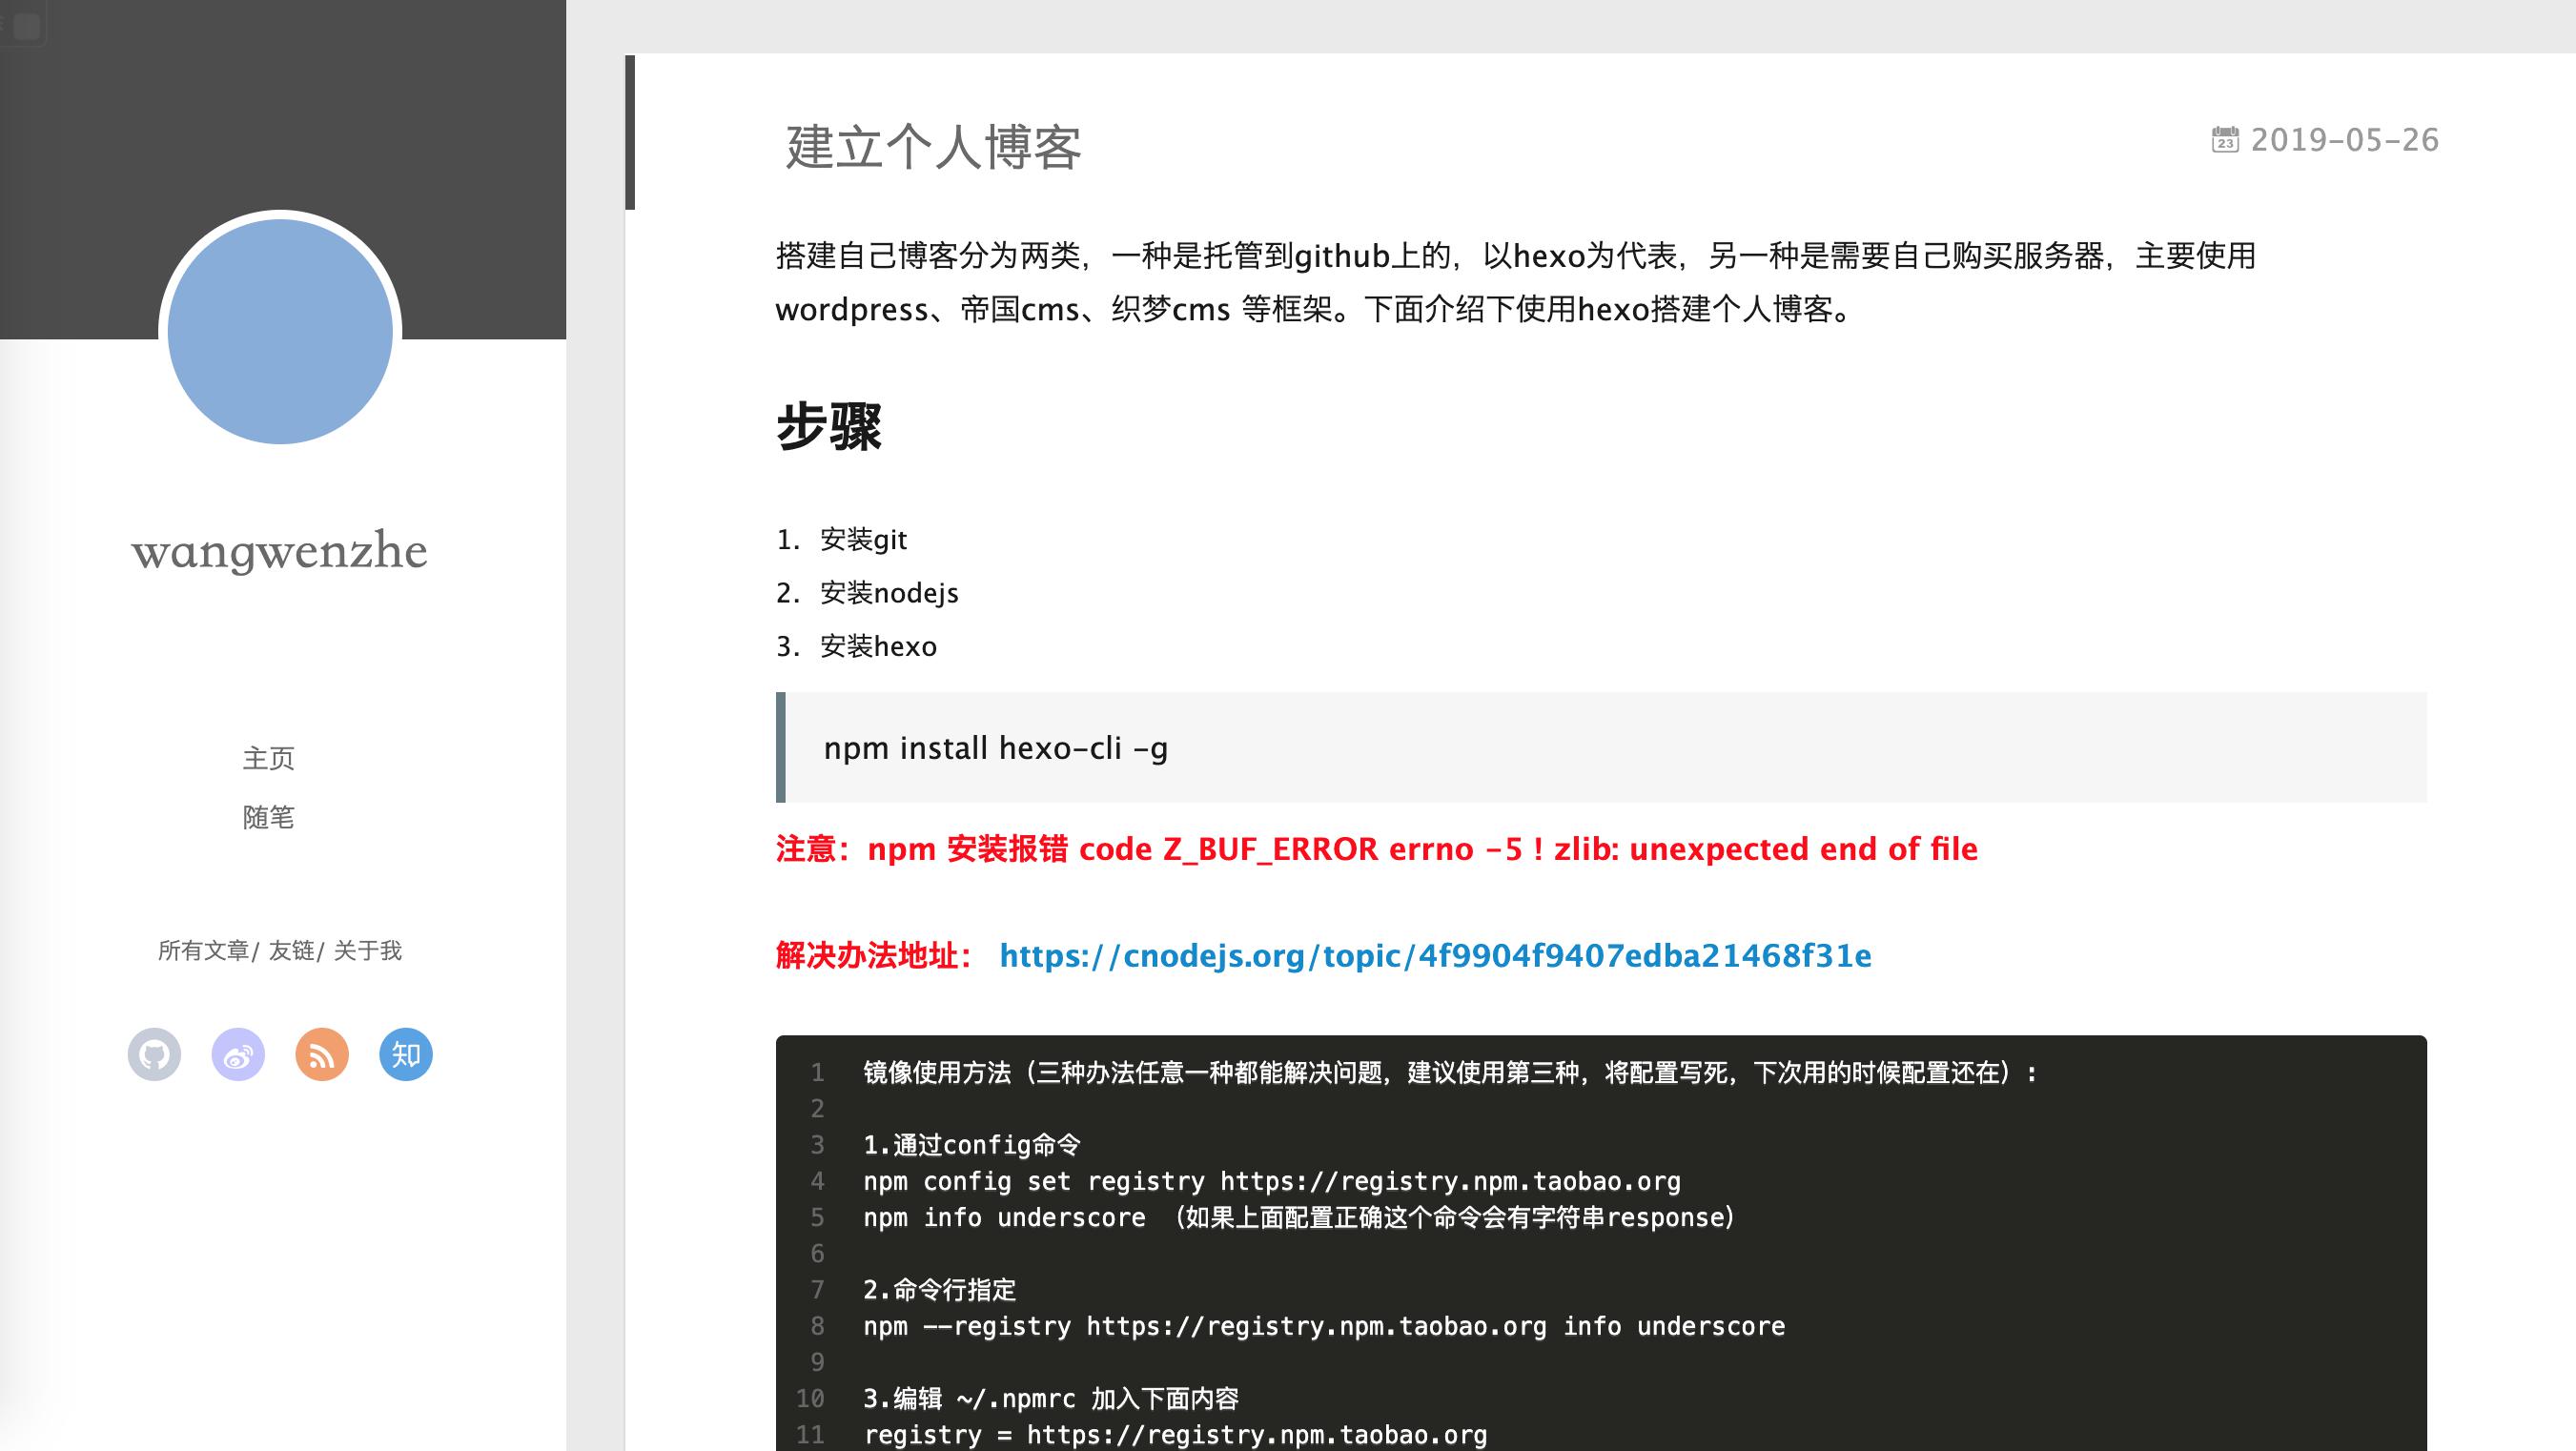Subscribe via the orange RSS icon
Screen dimensions: 2576x1451
(322, 1054)
